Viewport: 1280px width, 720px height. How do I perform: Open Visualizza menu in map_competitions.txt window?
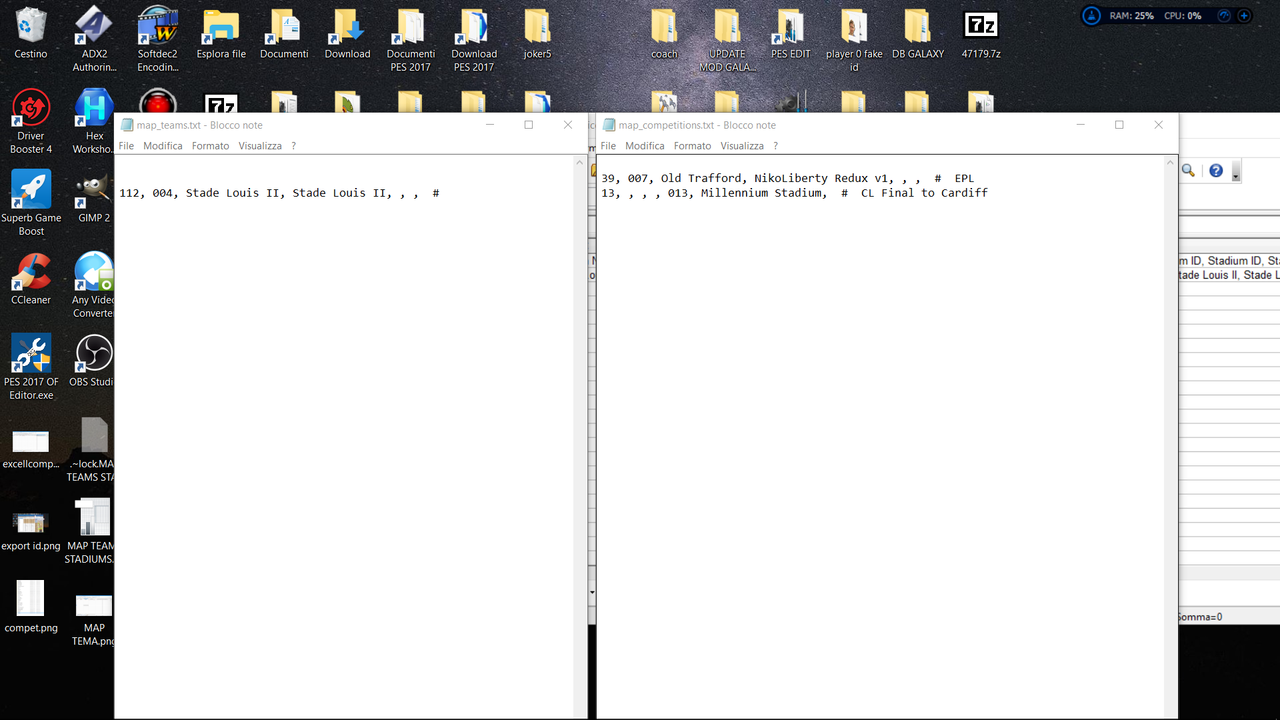click(742, 146)
